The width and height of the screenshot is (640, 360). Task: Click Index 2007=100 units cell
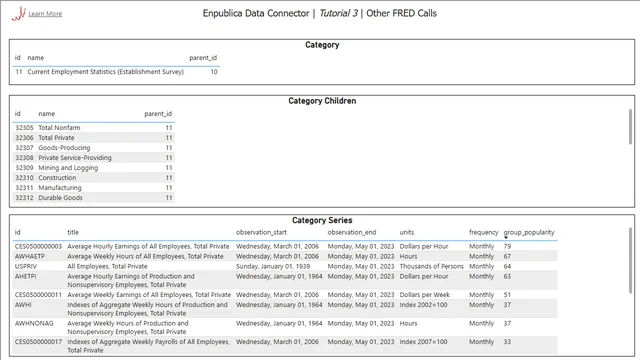[x=423, y=342]
